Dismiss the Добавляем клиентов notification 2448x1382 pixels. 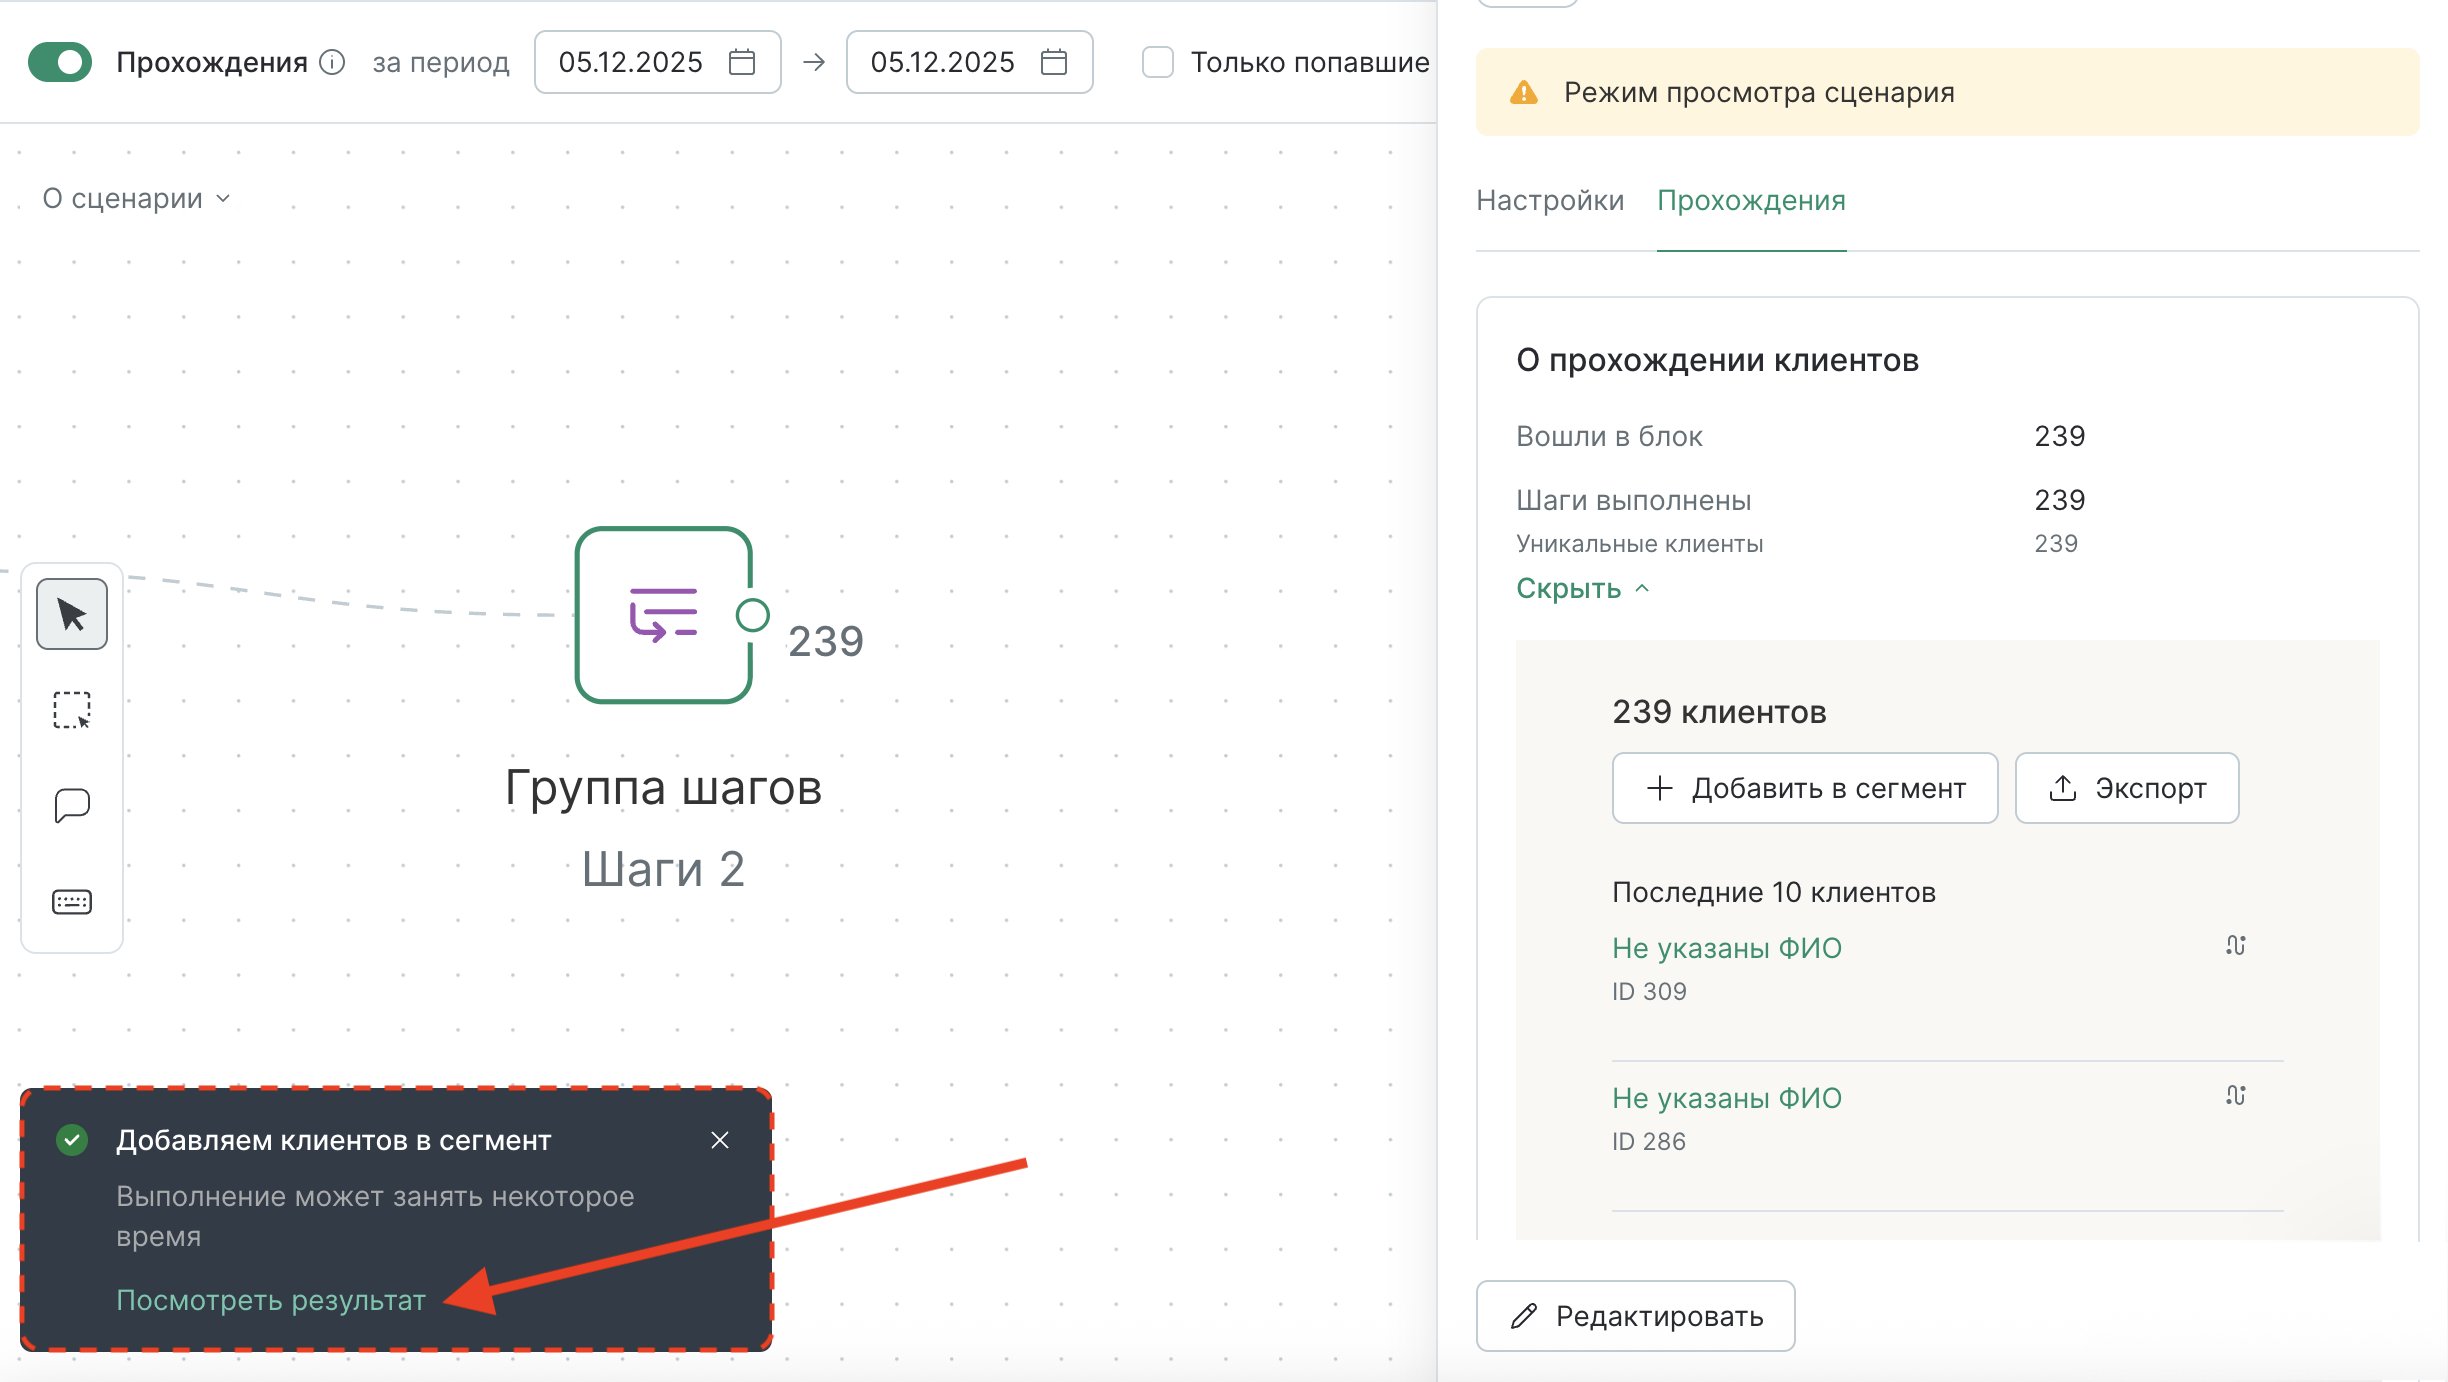720,1139
